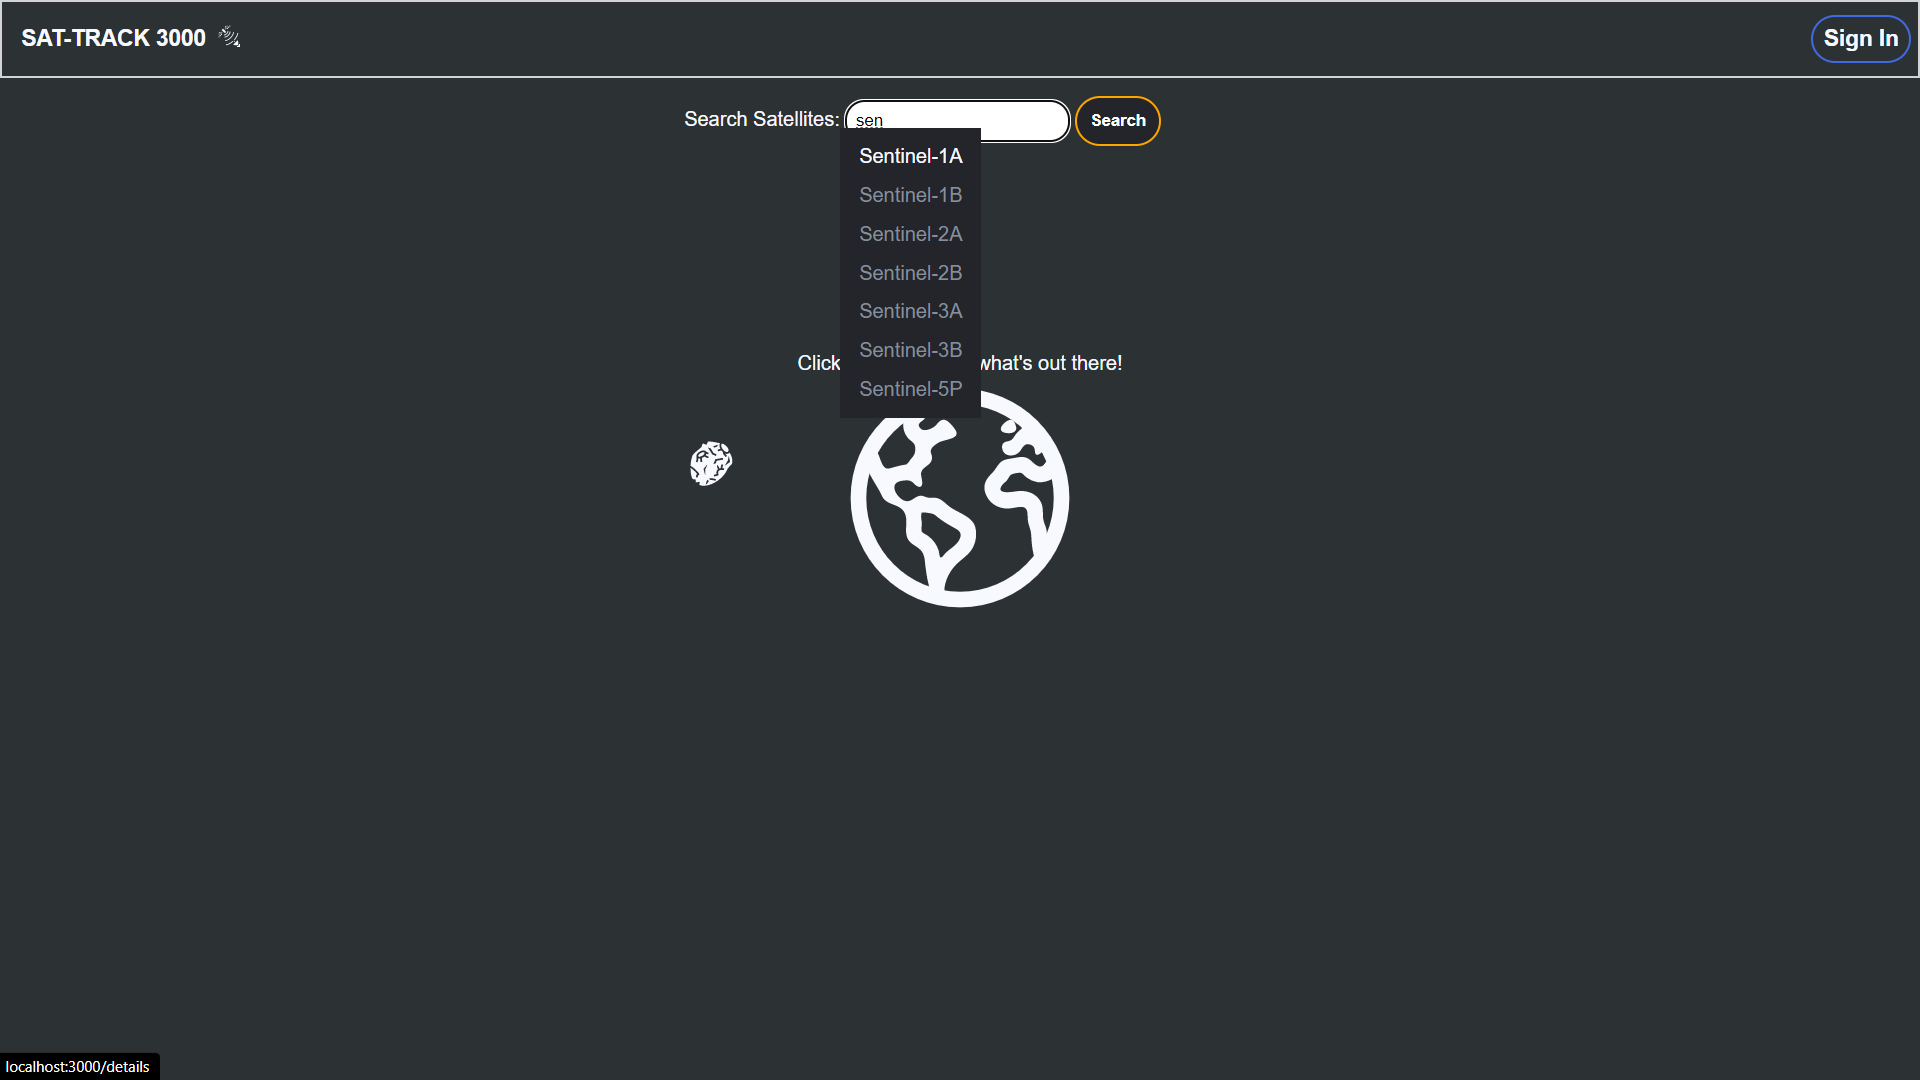Open the SAT-TRACK 3000 home title
Screen dimensions: 1920x1080
click(113, 38)
